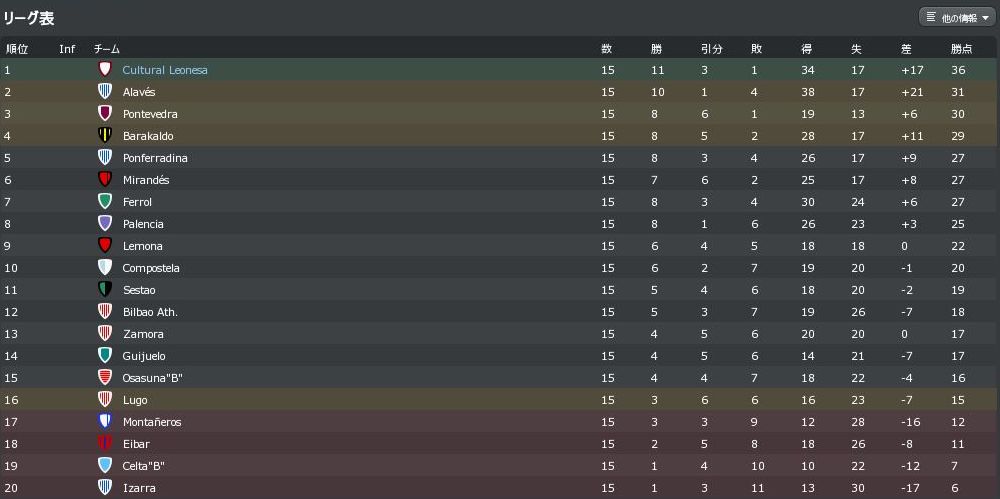
Task: Click the Barakaldo yellow-black striped crest
Action: [105, 136]
